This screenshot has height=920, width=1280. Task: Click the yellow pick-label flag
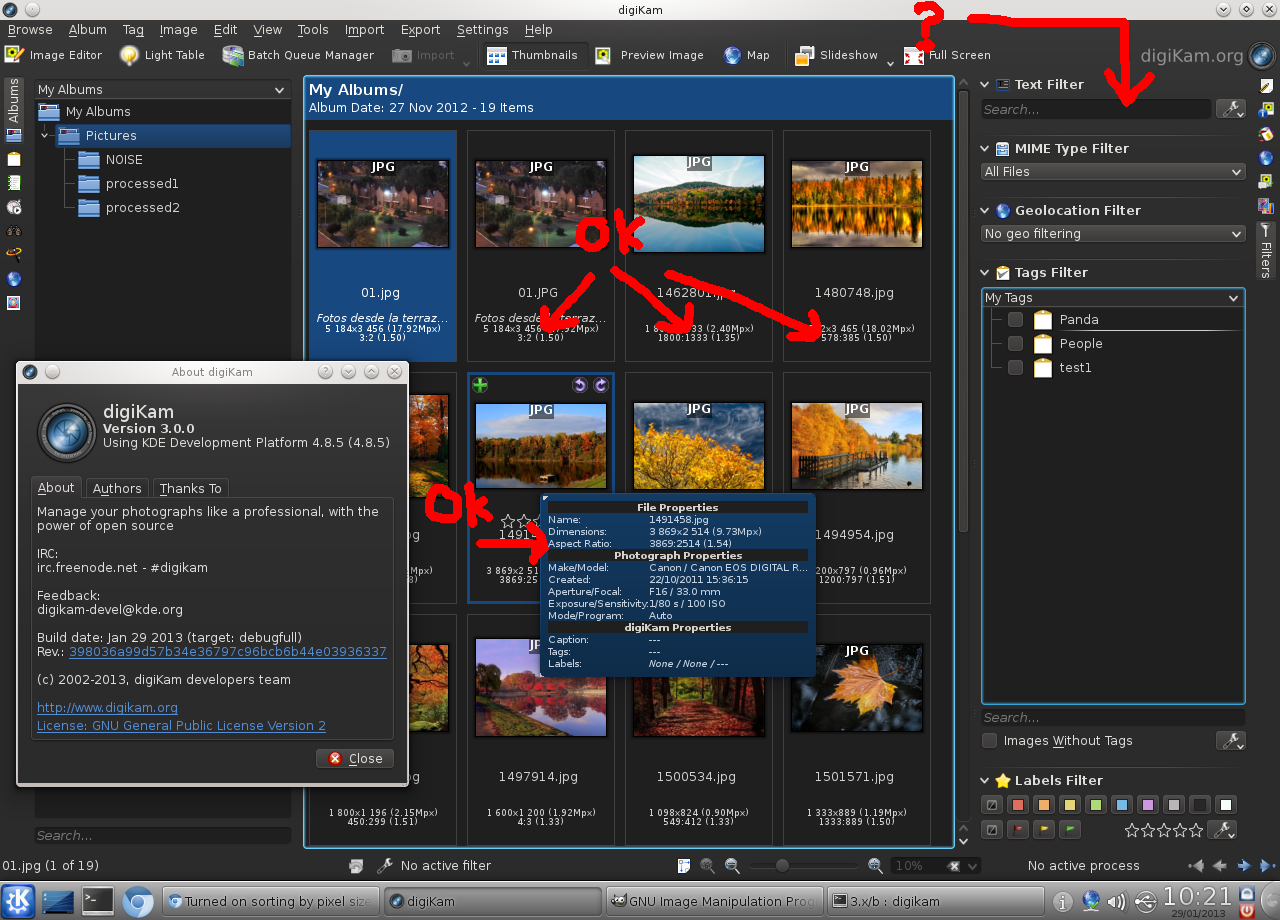pyautogui.click(x=1043, y=830)
